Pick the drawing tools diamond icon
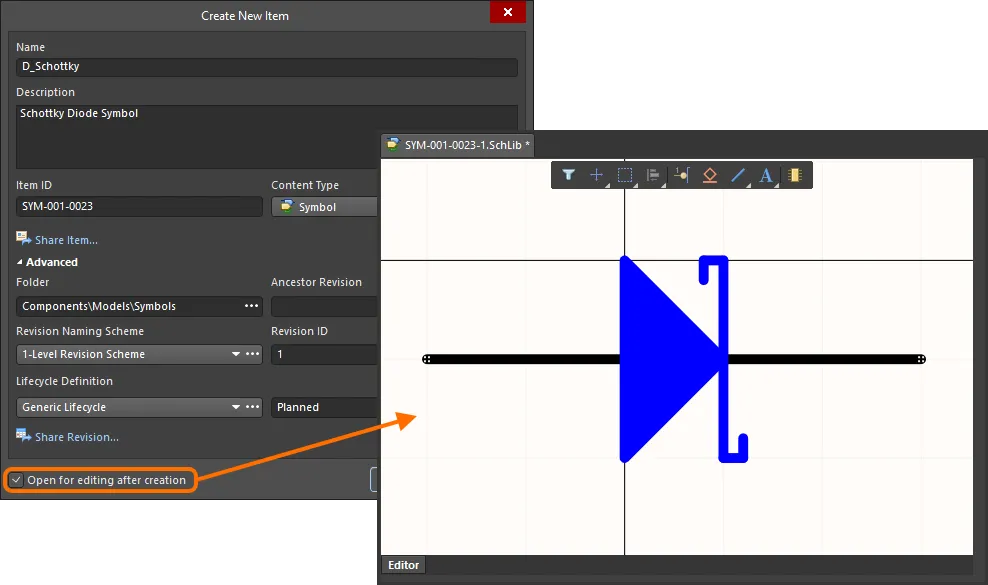The image size is (988, 585). (x=709, y=175)
